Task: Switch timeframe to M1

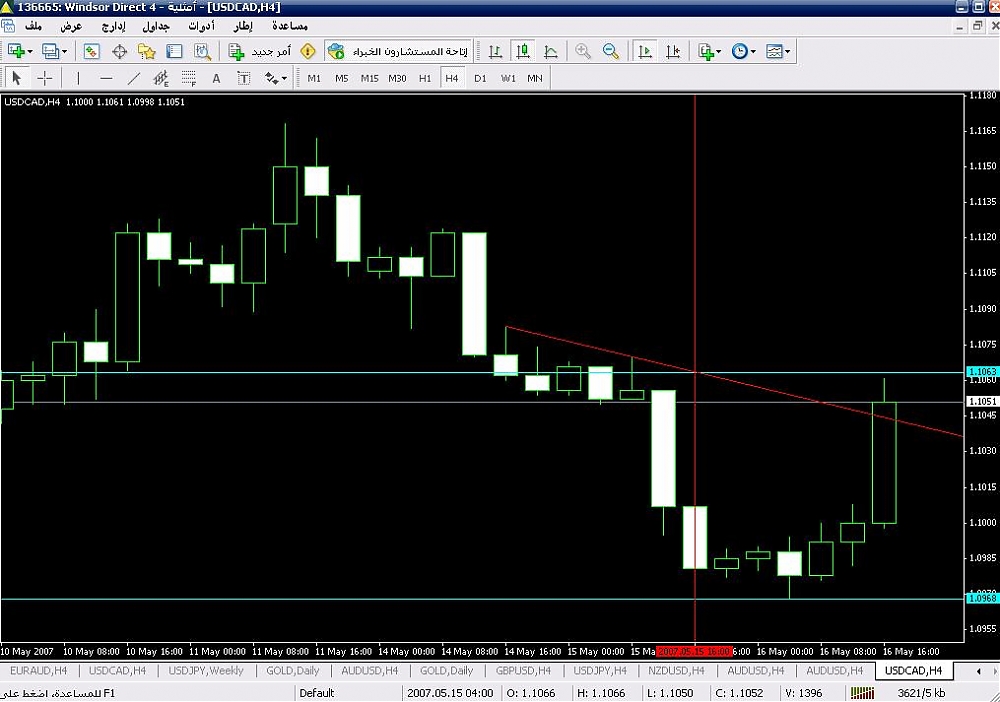Action: point(314,78)
